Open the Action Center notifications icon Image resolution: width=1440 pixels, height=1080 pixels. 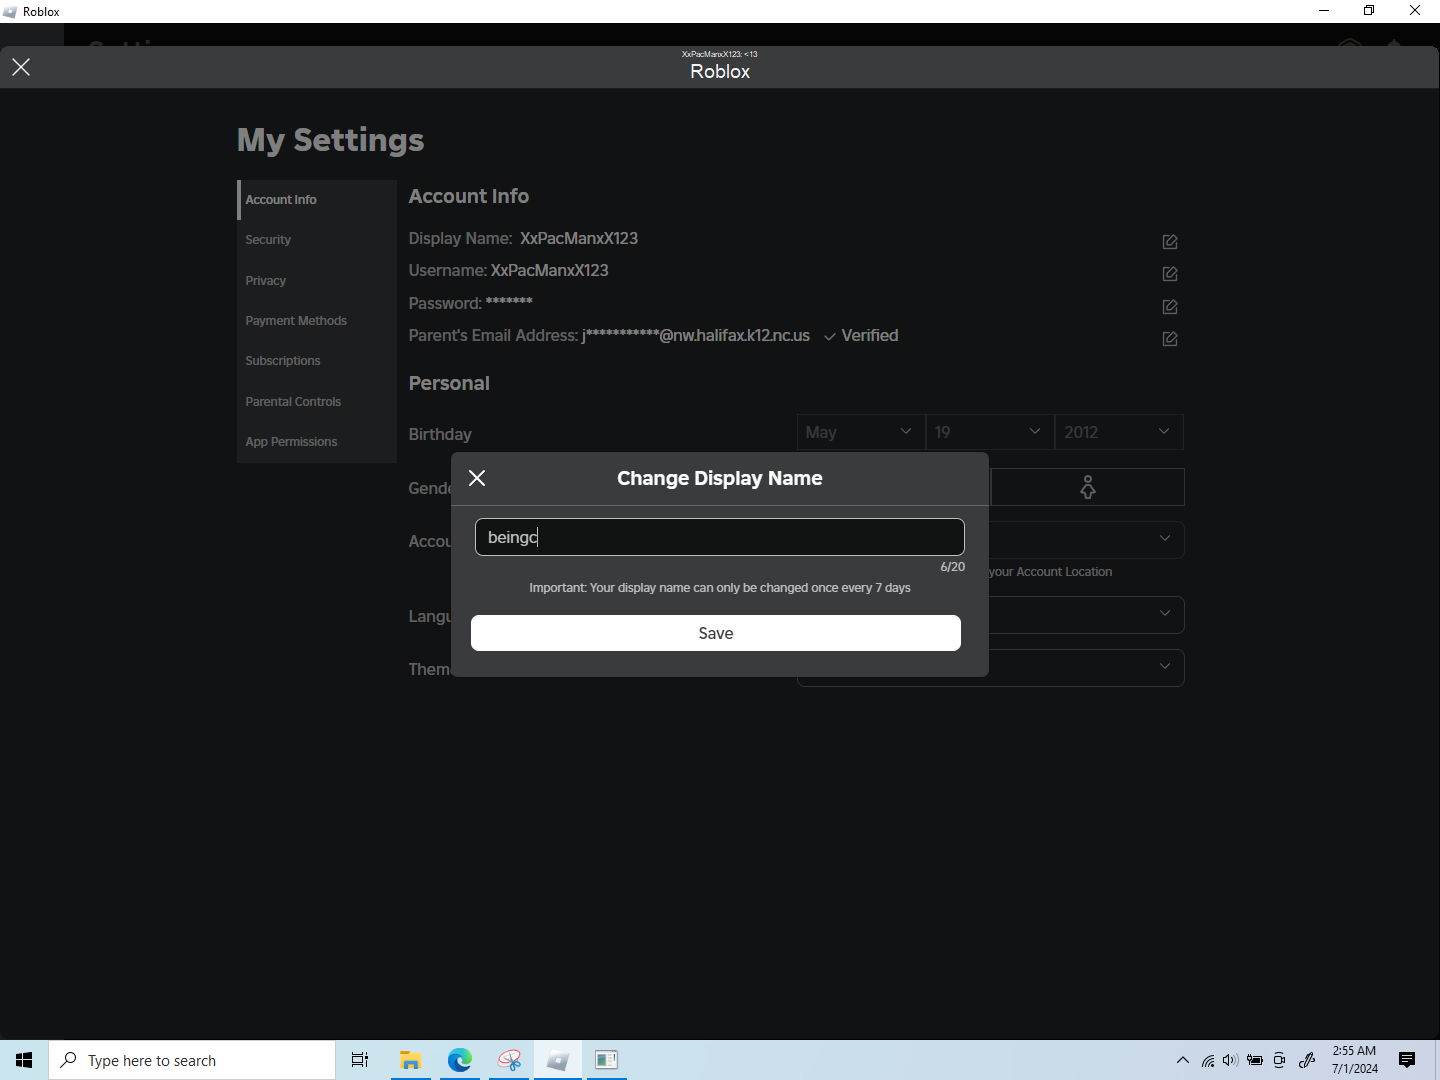click(x=1407, y=1060)
